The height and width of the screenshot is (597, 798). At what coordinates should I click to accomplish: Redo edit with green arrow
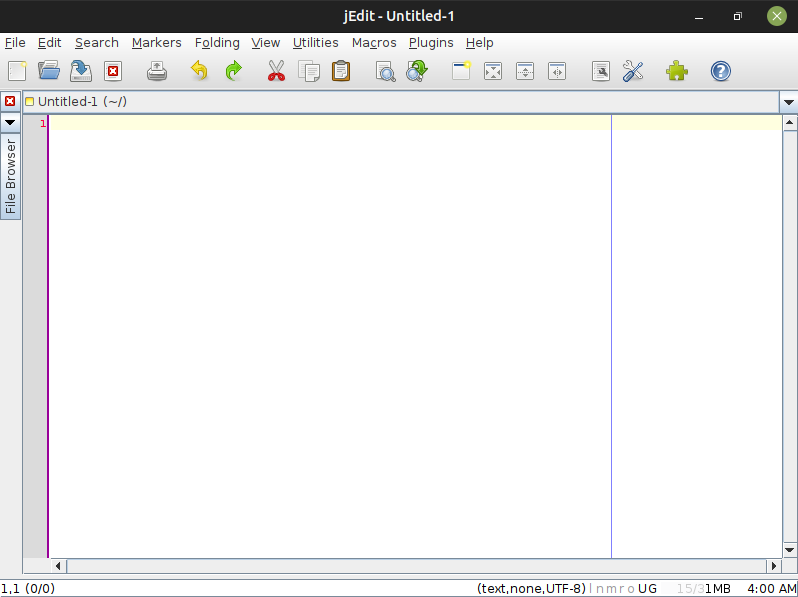(234, 71)
